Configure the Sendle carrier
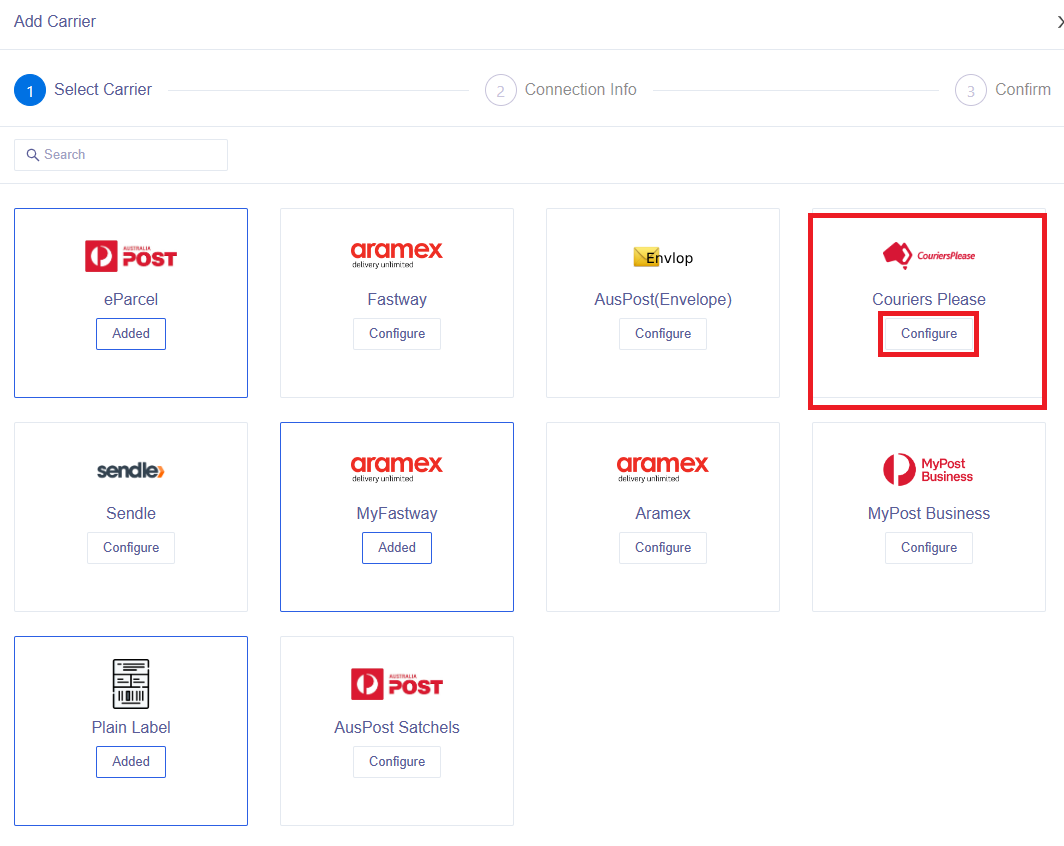 (x=130, y=547)
